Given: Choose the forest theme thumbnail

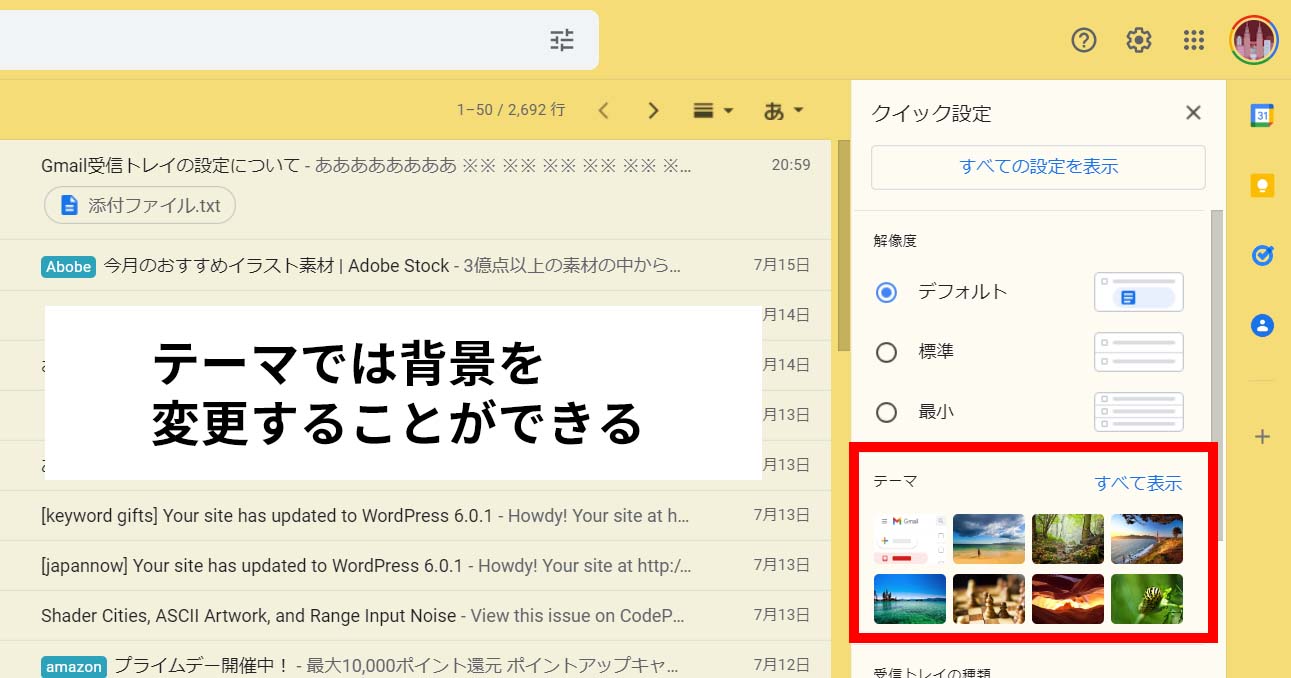Looking at the screenshot, I should (x=1068, y=539).
